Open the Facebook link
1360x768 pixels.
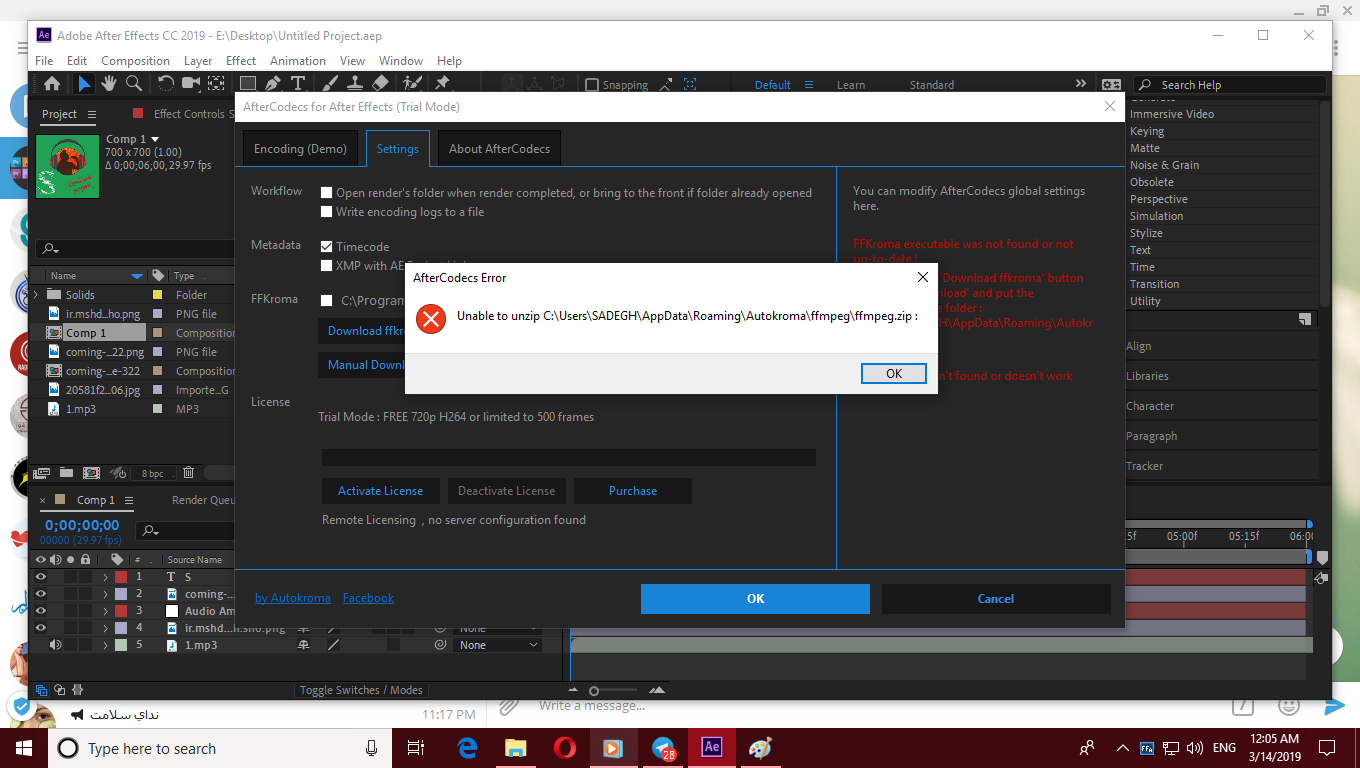[x=368, y=598]
